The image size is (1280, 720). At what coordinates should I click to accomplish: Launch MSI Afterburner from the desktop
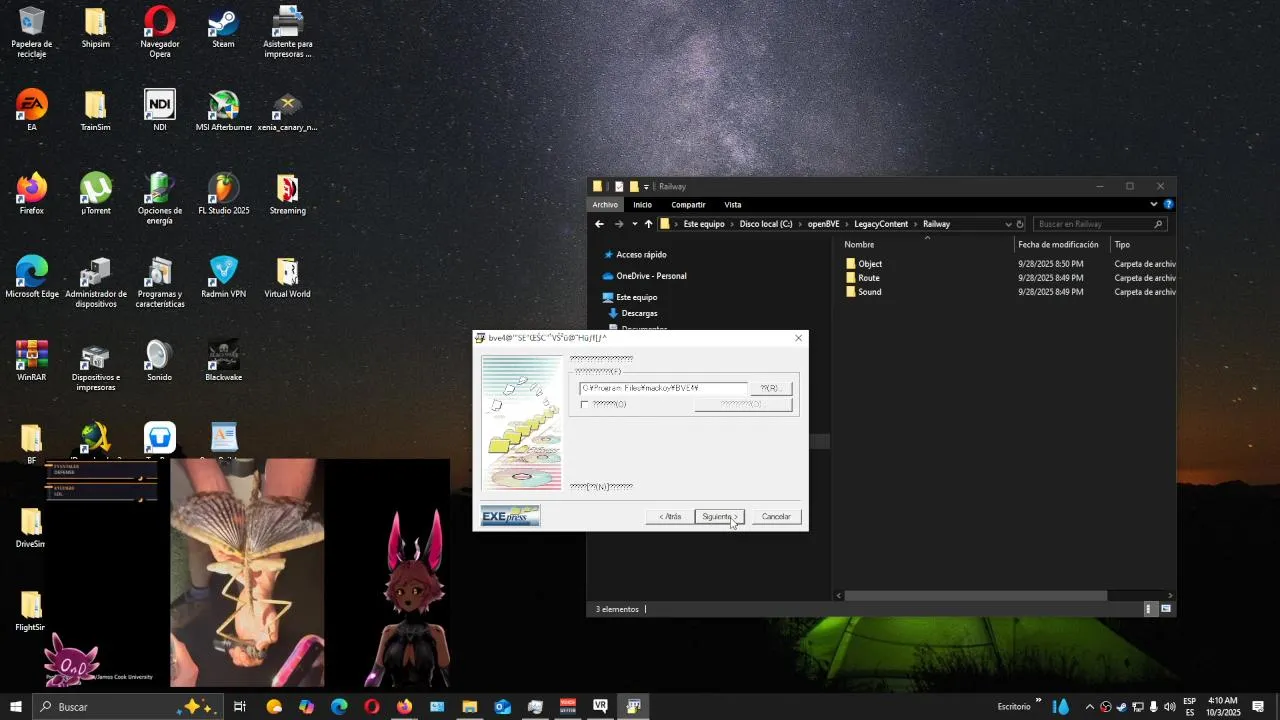224,110
